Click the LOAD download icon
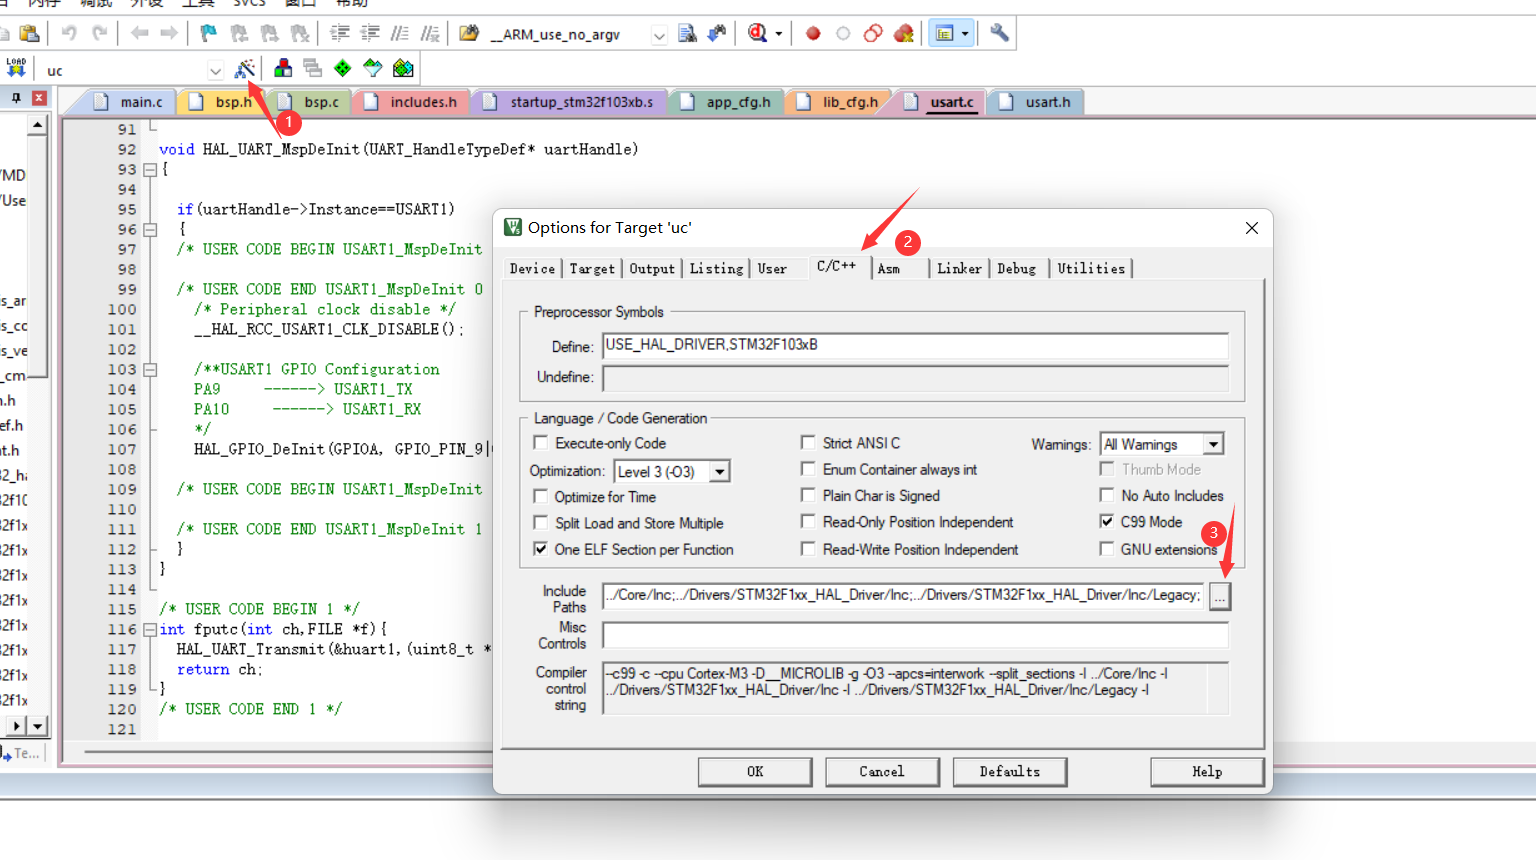Viewport: 1536px width, 860px height. (x=16, y=68)
